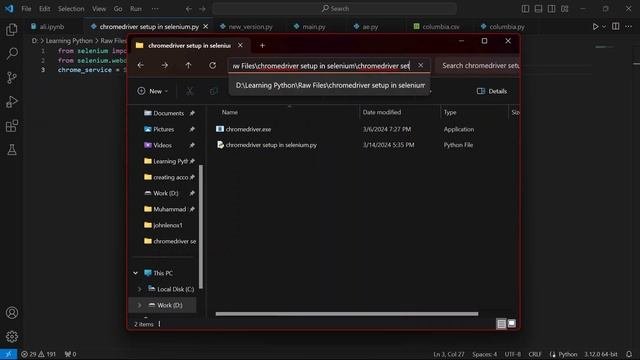Open the Edit menu in VS Code
This screenshot has height=360, width=640.
44,9
